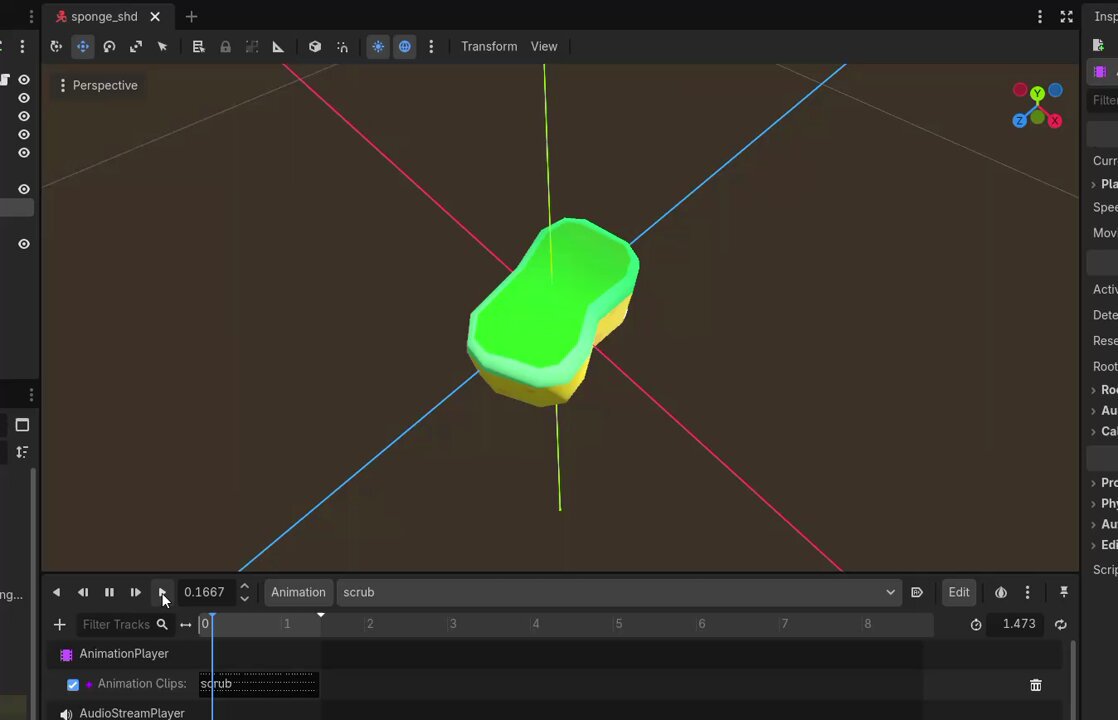The width and height of the screenshot is (1118, 720).
Task: Select the Move mode tool
Action: click(83, 46)
